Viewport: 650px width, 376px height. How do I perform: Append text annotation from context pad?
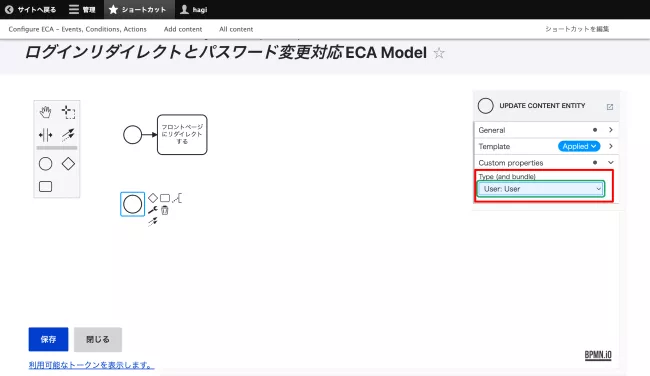[x=177, y=198]
